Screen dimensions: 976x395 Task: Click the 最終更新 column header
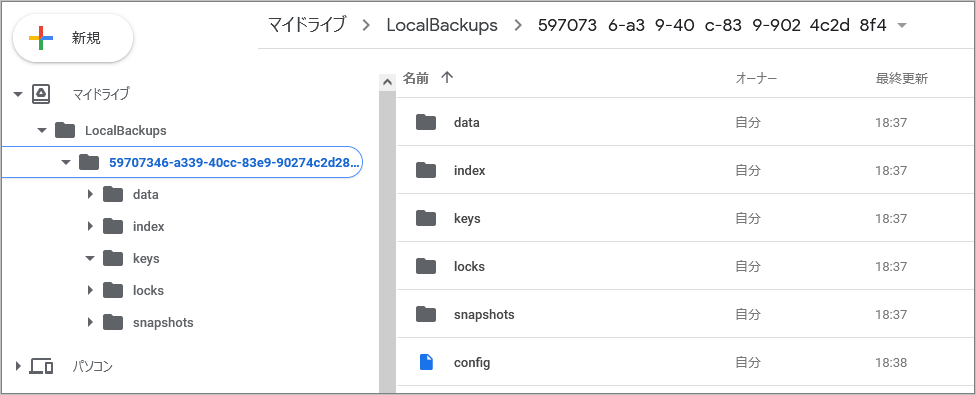coord(902,79)
